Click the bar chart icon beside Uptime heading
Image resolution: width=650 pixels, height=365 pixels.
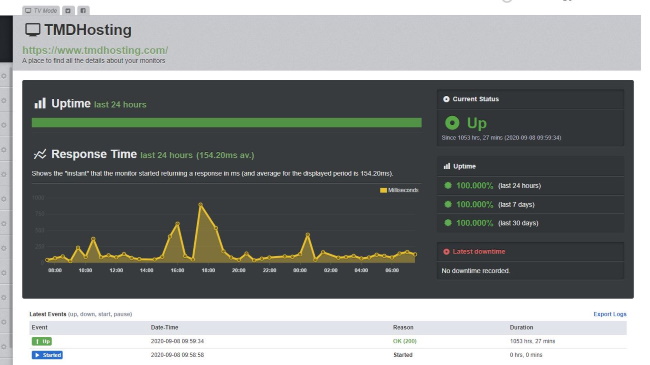pyautogui.click(x=40, y=103)
